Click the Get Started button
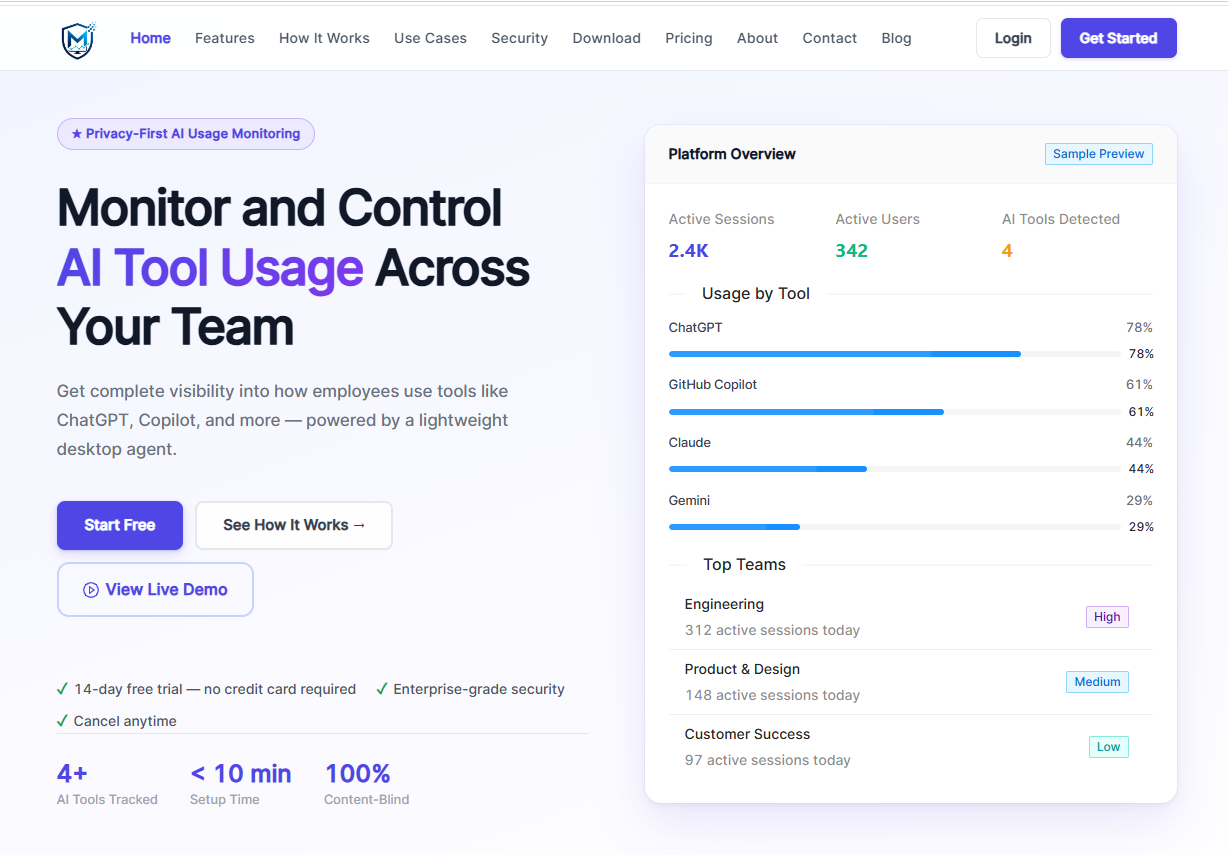Viewport: 1228px width, 855px height. click(1118, 38)
